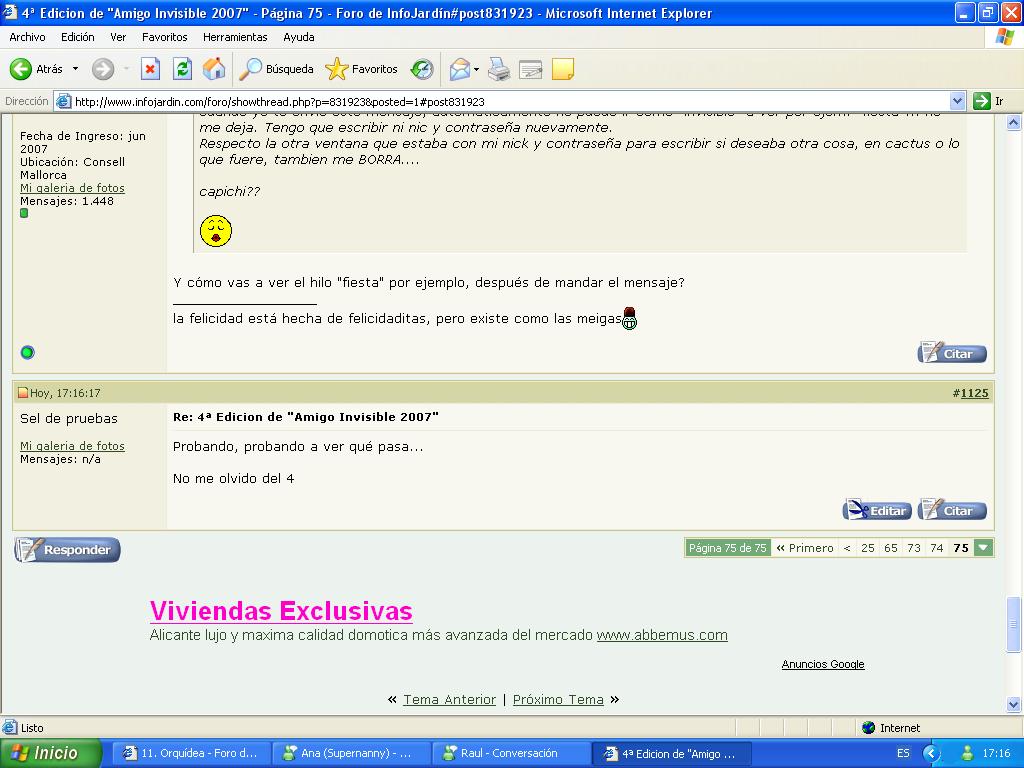Click the green online status icon
The height and width of the screenshot is (768, 1024).
27,353
